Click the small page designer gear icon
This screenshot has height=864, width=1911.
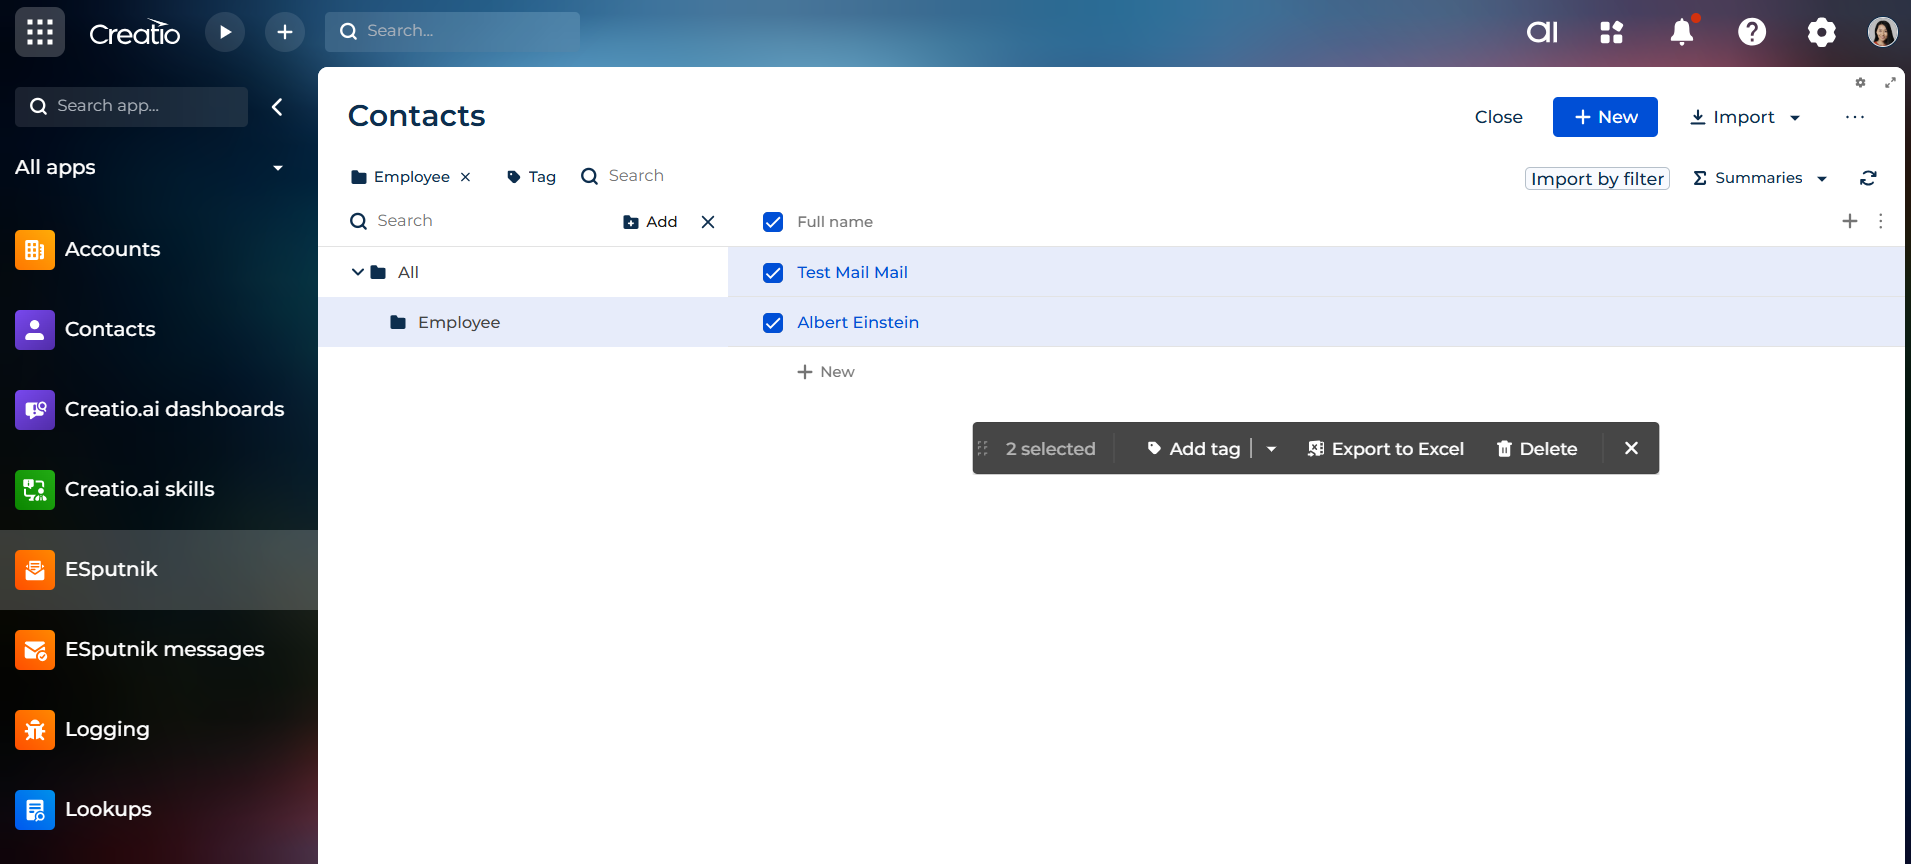[1860, 83]
